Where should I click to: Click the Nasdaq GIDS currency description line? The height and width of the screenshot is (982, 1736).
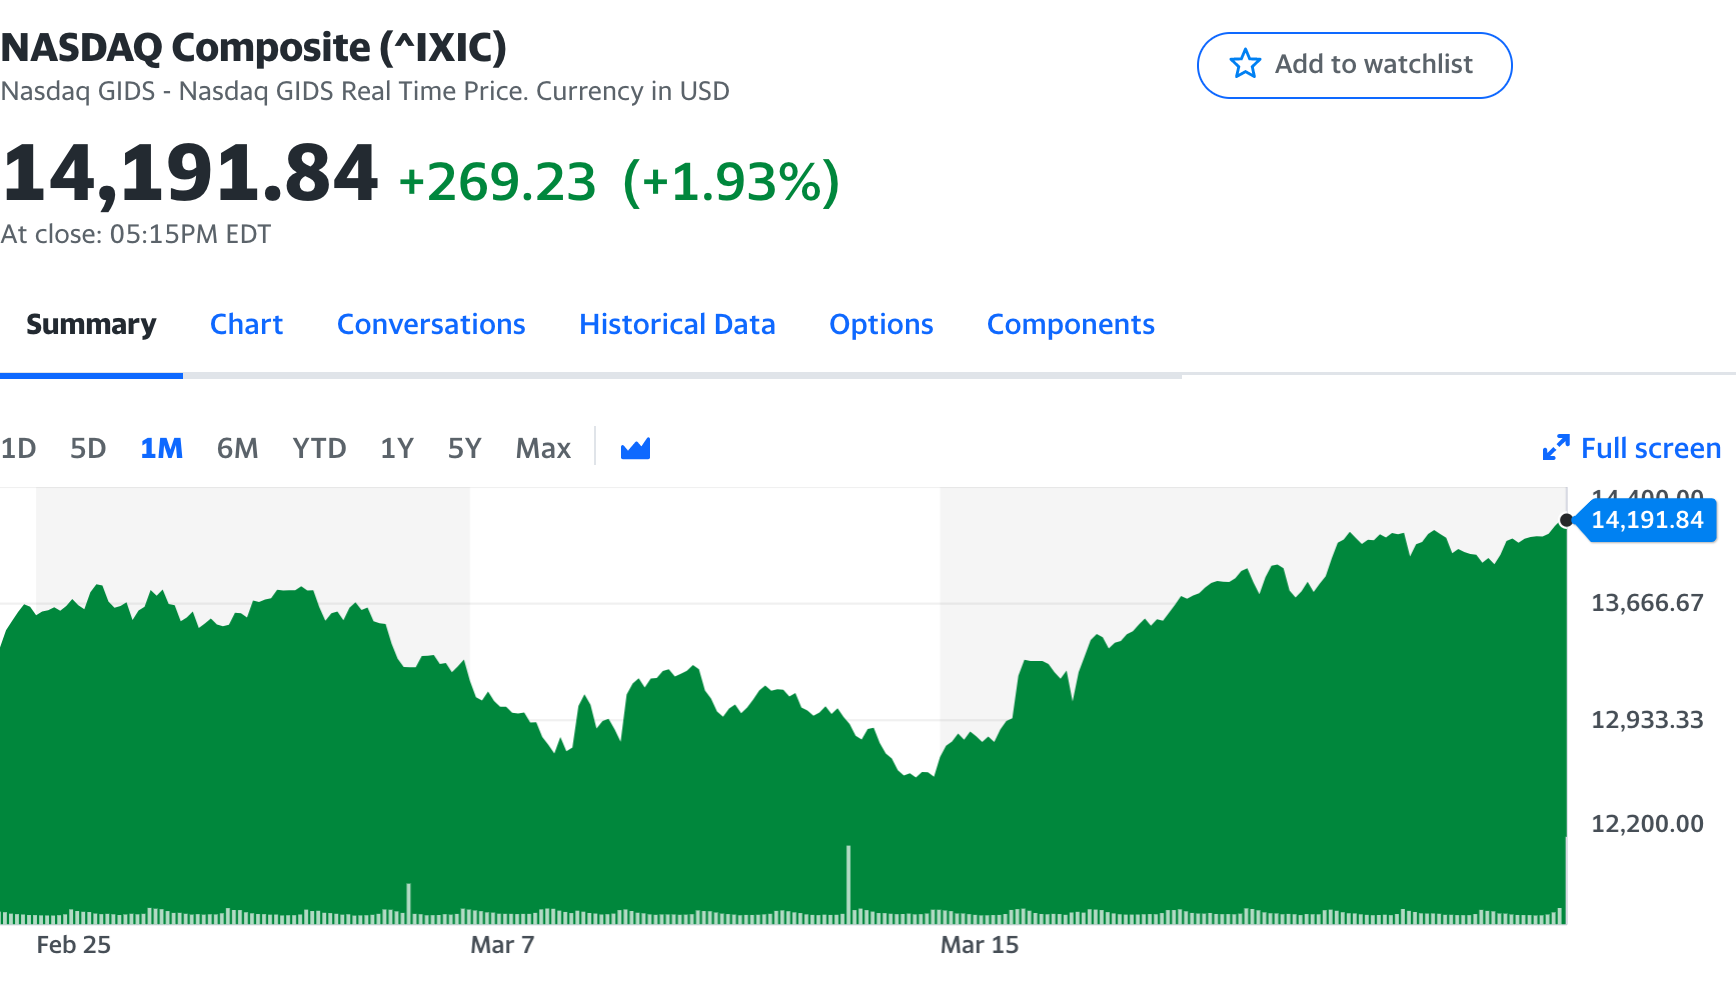(x=365, y=91)
